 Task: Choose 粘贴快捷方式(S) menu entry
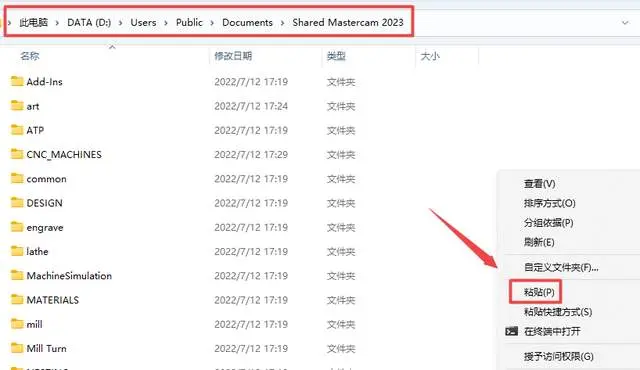pyautogui.click(x=558, y=312)
